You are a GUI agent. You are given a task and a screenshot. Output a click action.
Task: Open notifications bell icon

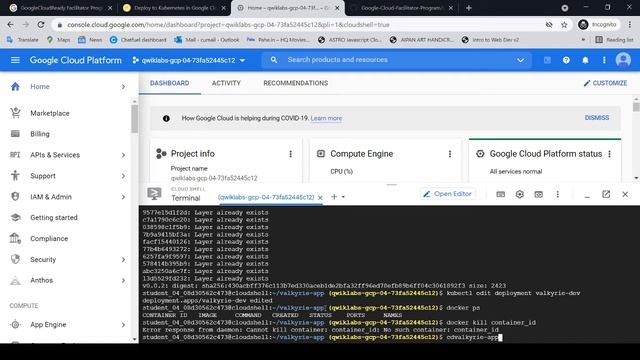click(x=585, y=60)
